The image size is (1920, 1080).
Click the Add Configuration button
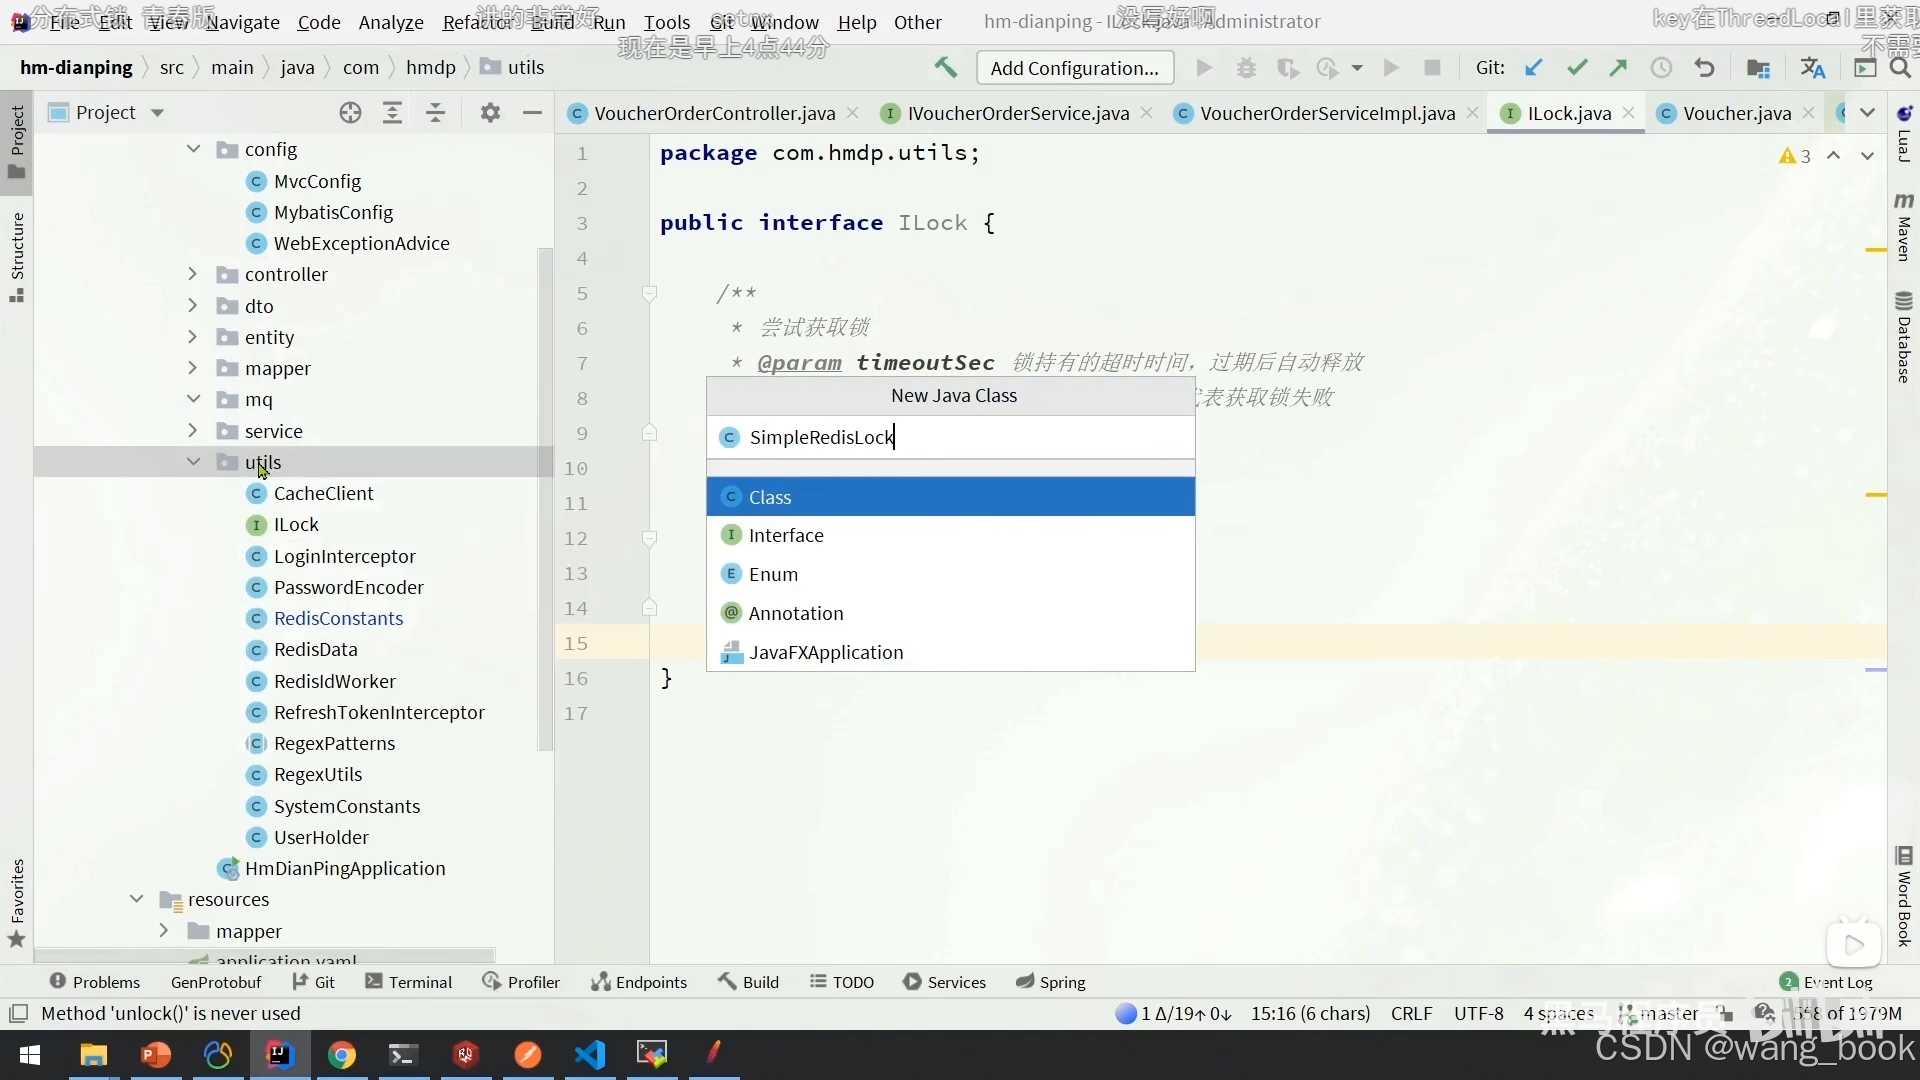click(x=1074, y=68)
